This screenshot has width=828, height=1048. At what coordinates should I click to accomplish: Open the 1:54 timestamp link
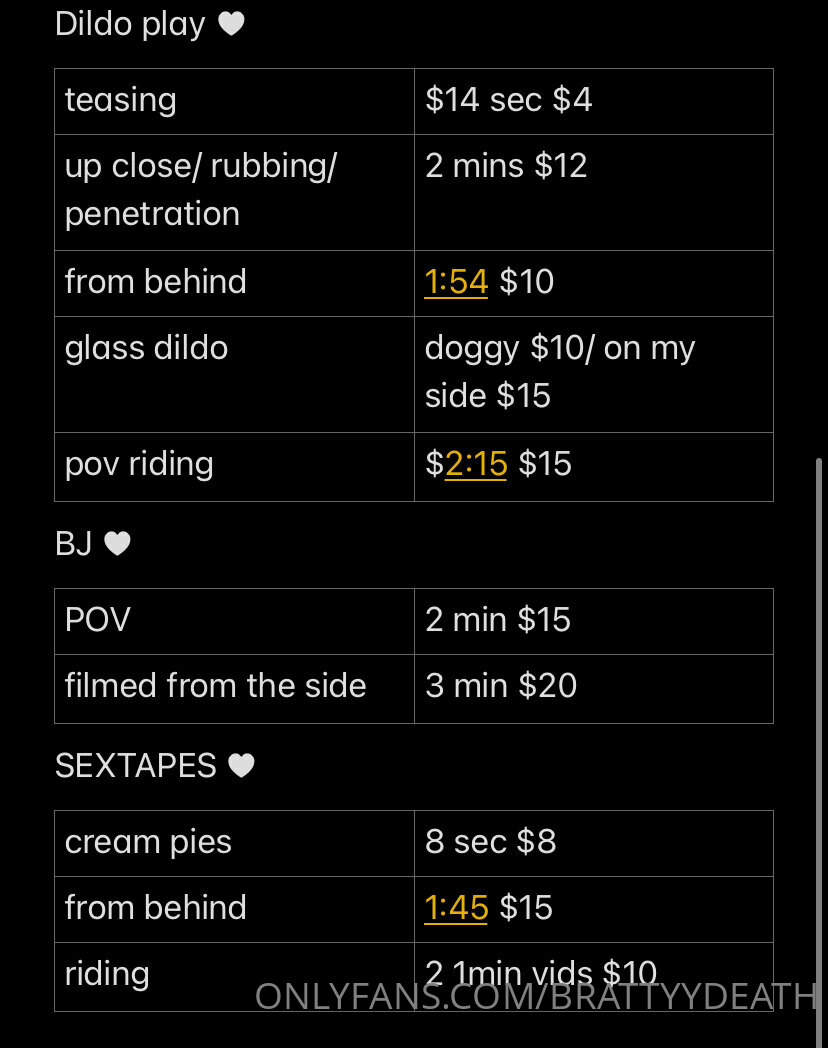click(x=456, y=282)
